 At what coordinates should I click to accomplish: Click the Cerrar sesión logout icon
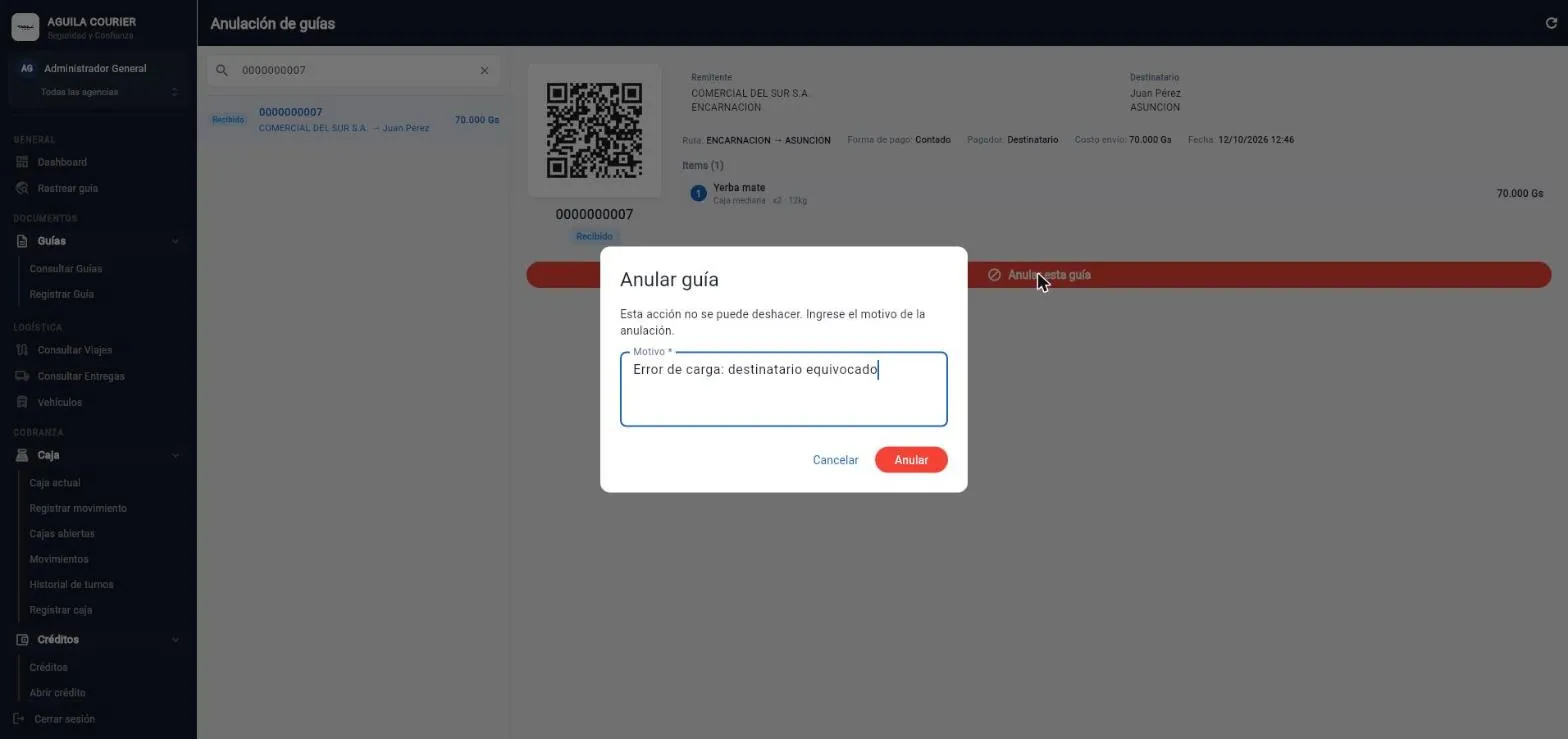pos(18,719)
